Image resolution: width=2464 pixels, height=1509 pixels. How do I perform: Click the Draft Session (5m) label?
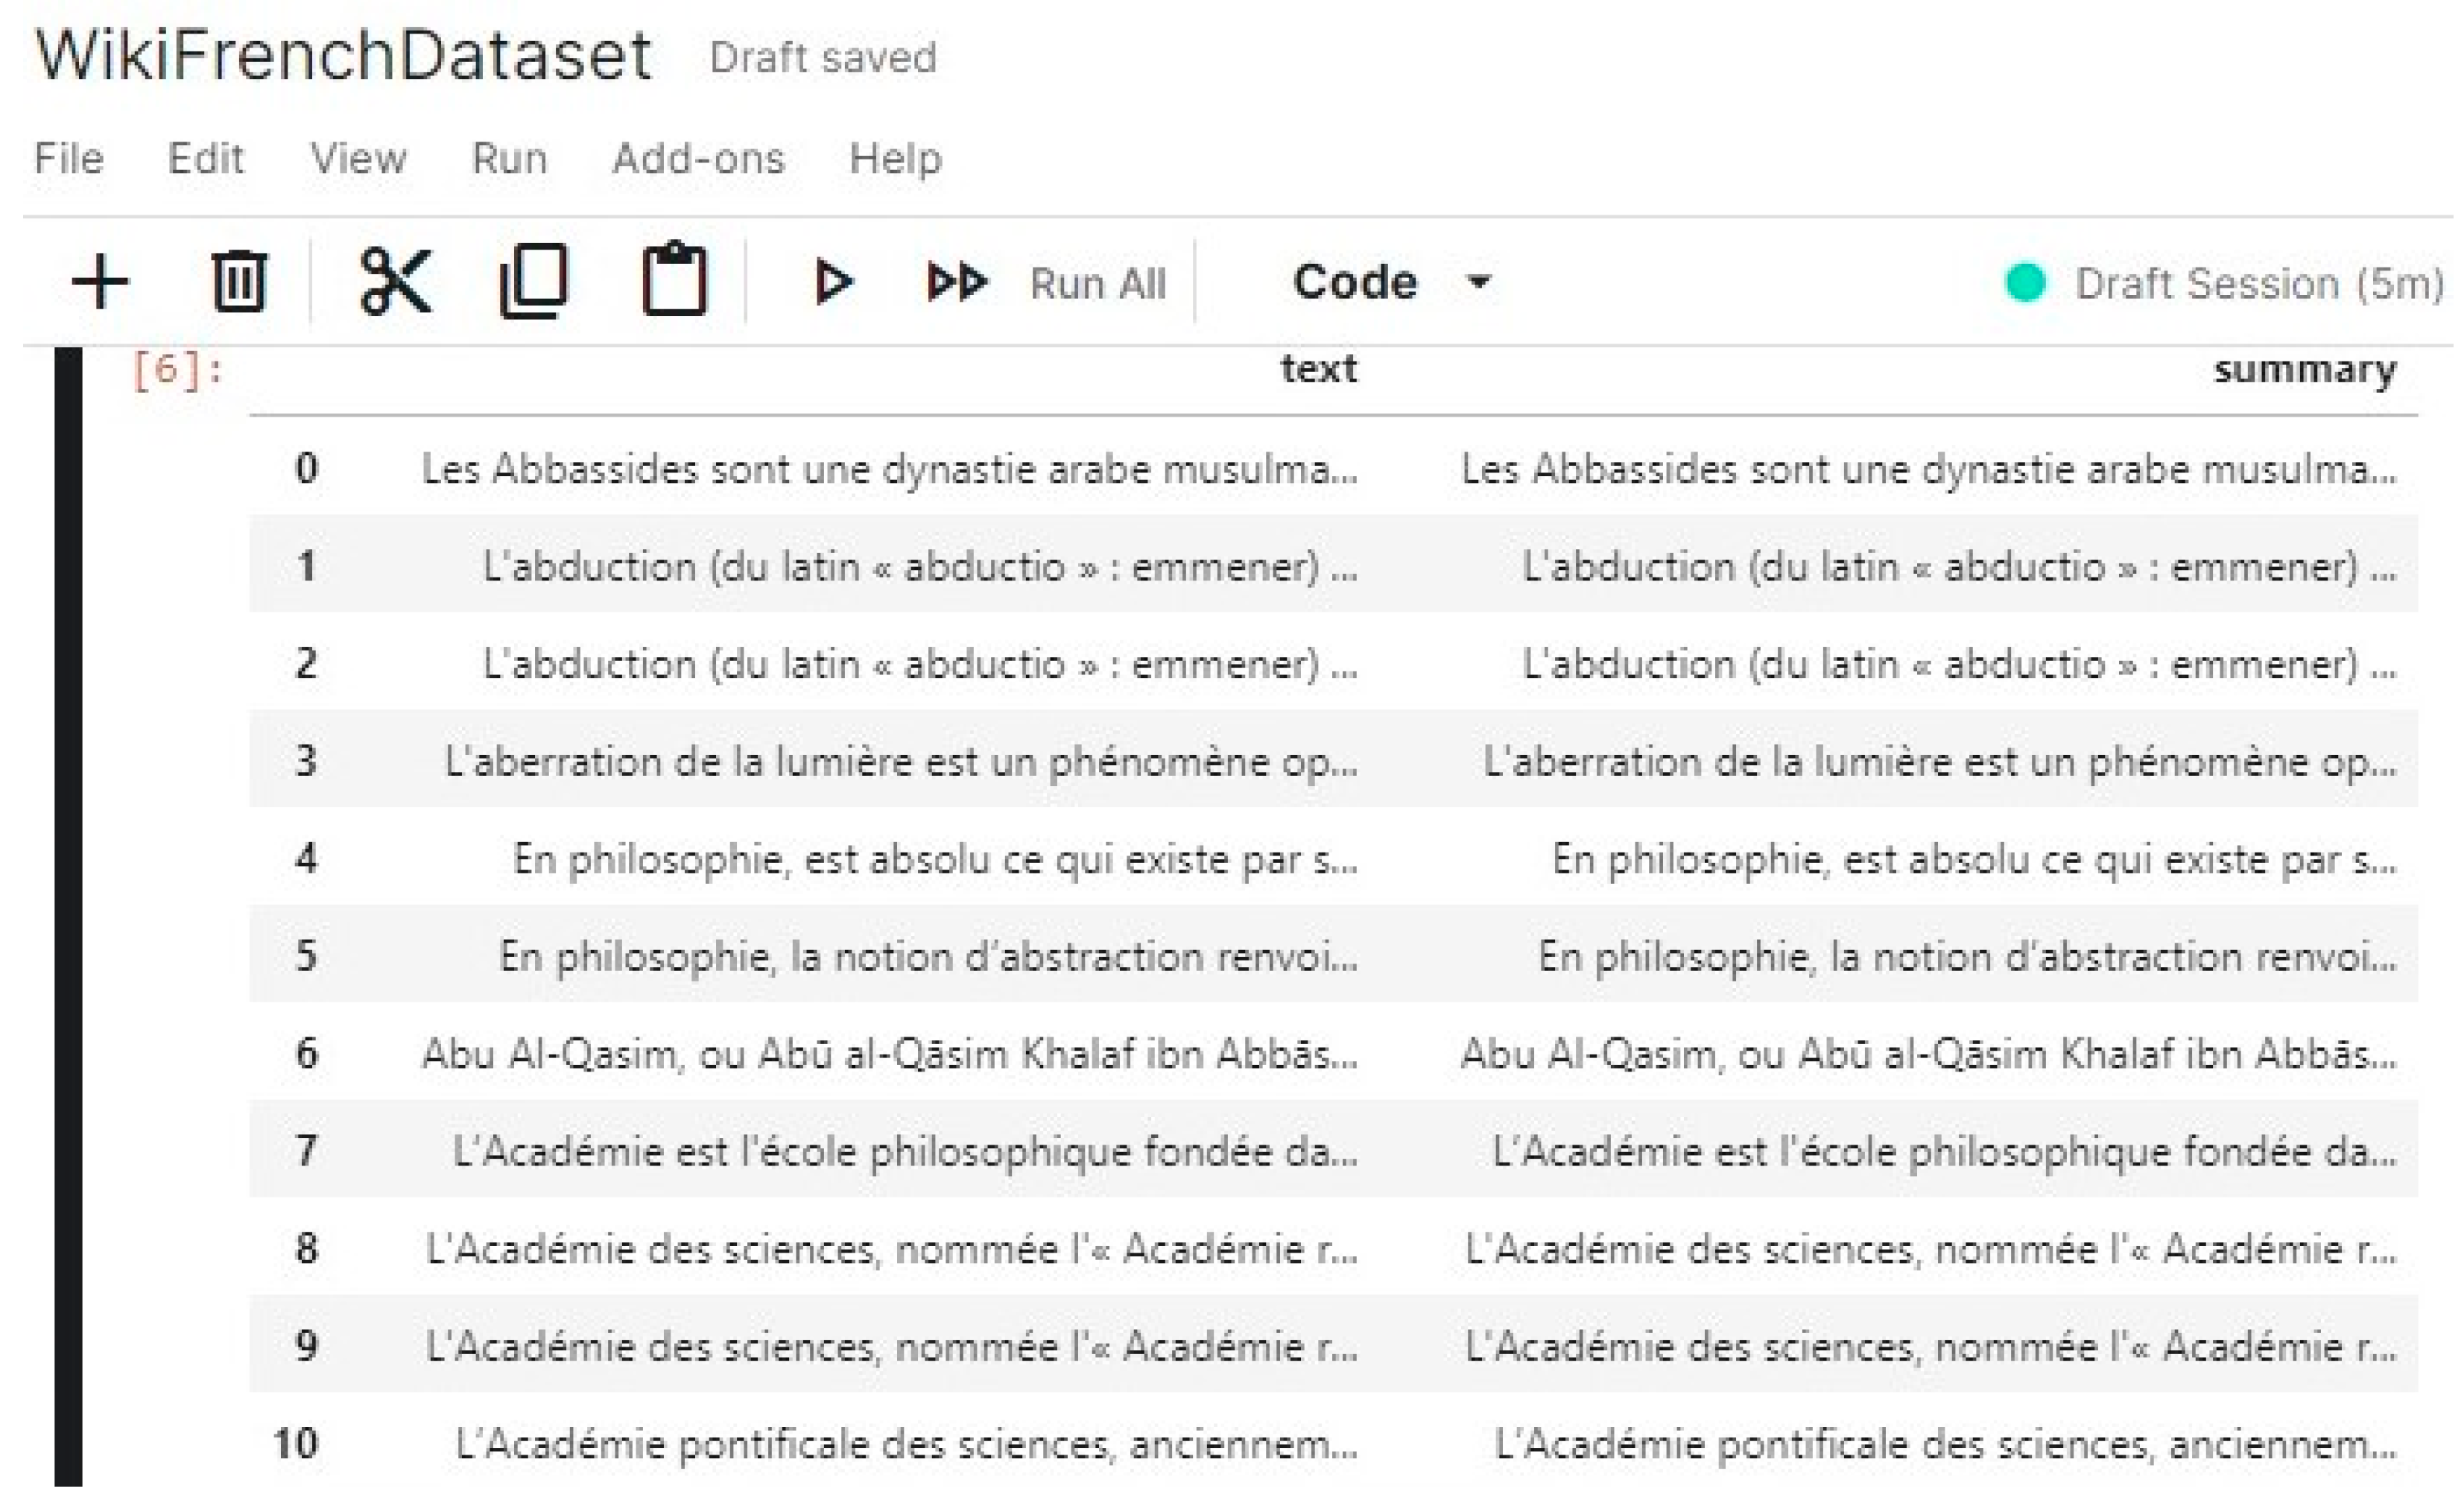pos(2259,284)
